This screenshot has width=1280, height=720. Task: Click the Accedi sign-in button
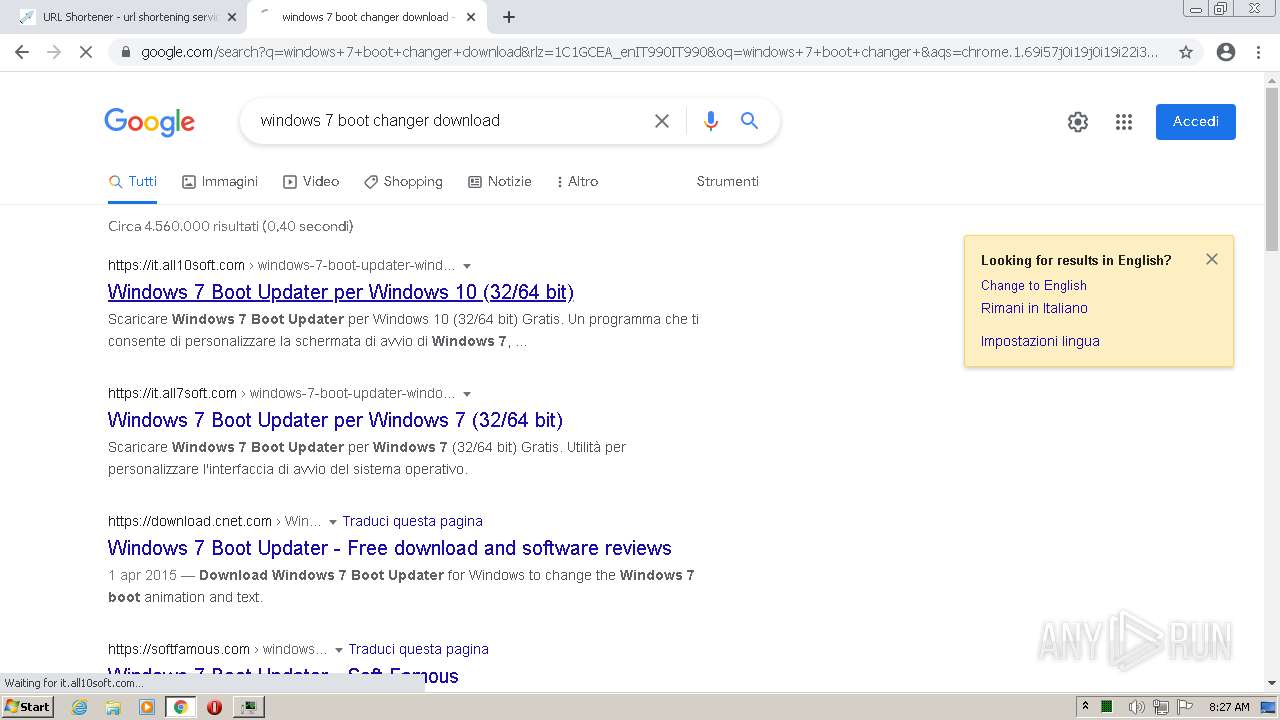tap(1196, 122)
